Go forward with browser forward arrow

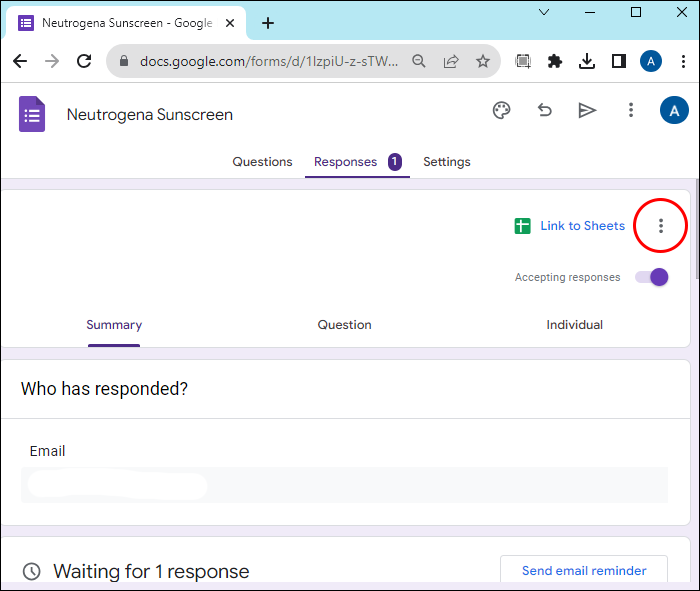52,61
